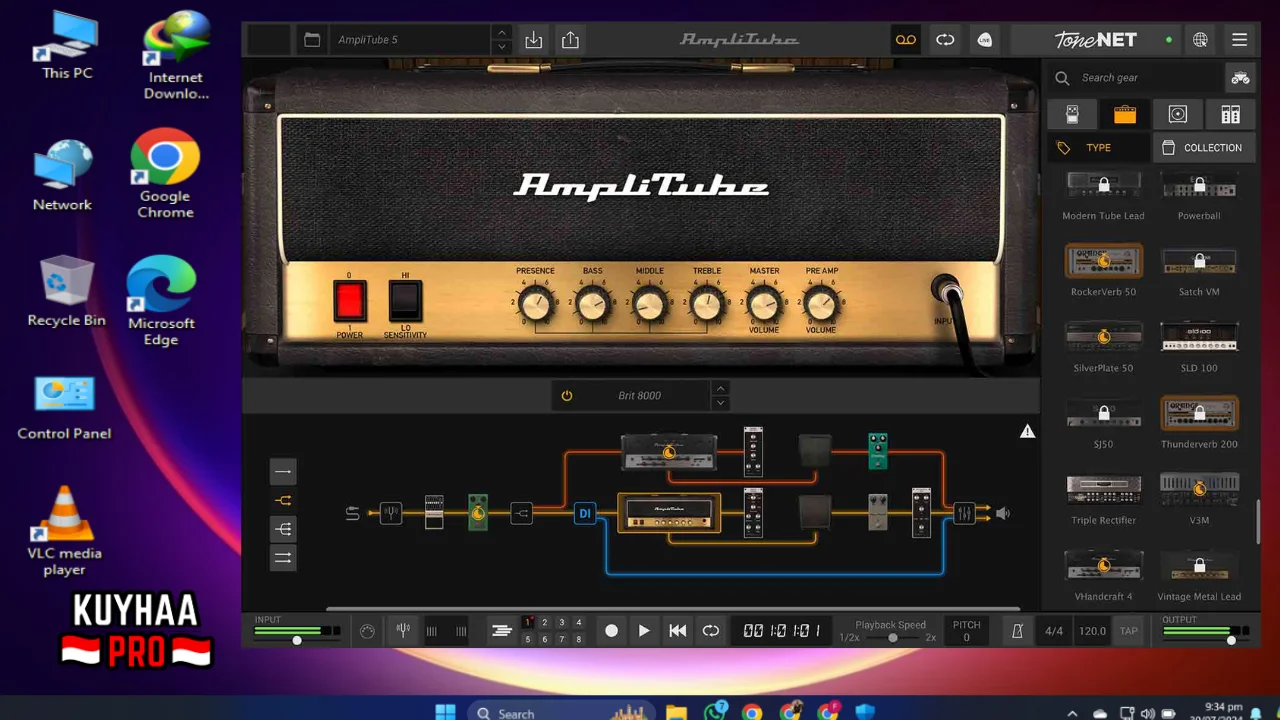Select the Powerball amp
The image size is (1280, 720).
coord(1199,192)
